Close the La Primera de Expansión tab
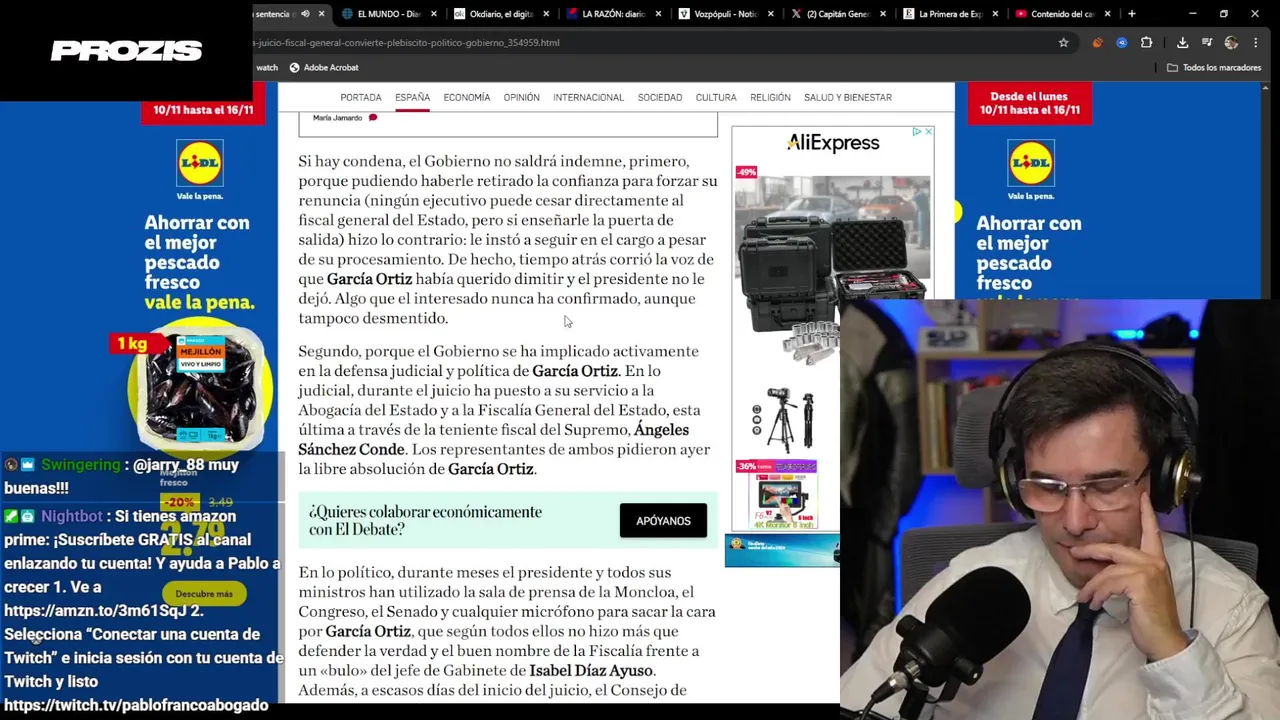Viewport: 1280px width, 720px height. coord(995,14)
